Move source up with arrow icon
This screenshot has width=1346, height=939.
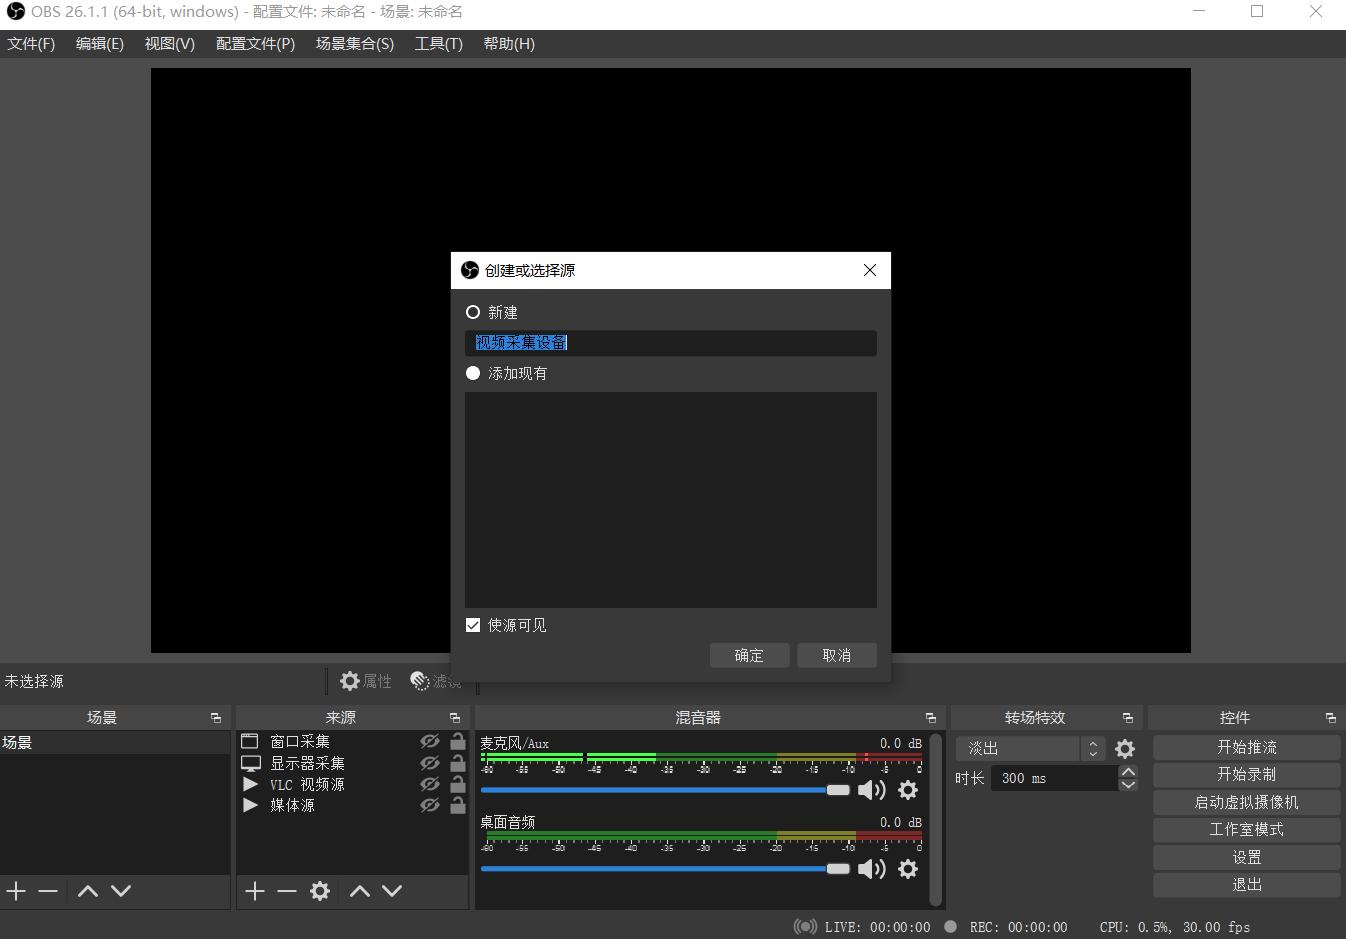coord(360,891)
